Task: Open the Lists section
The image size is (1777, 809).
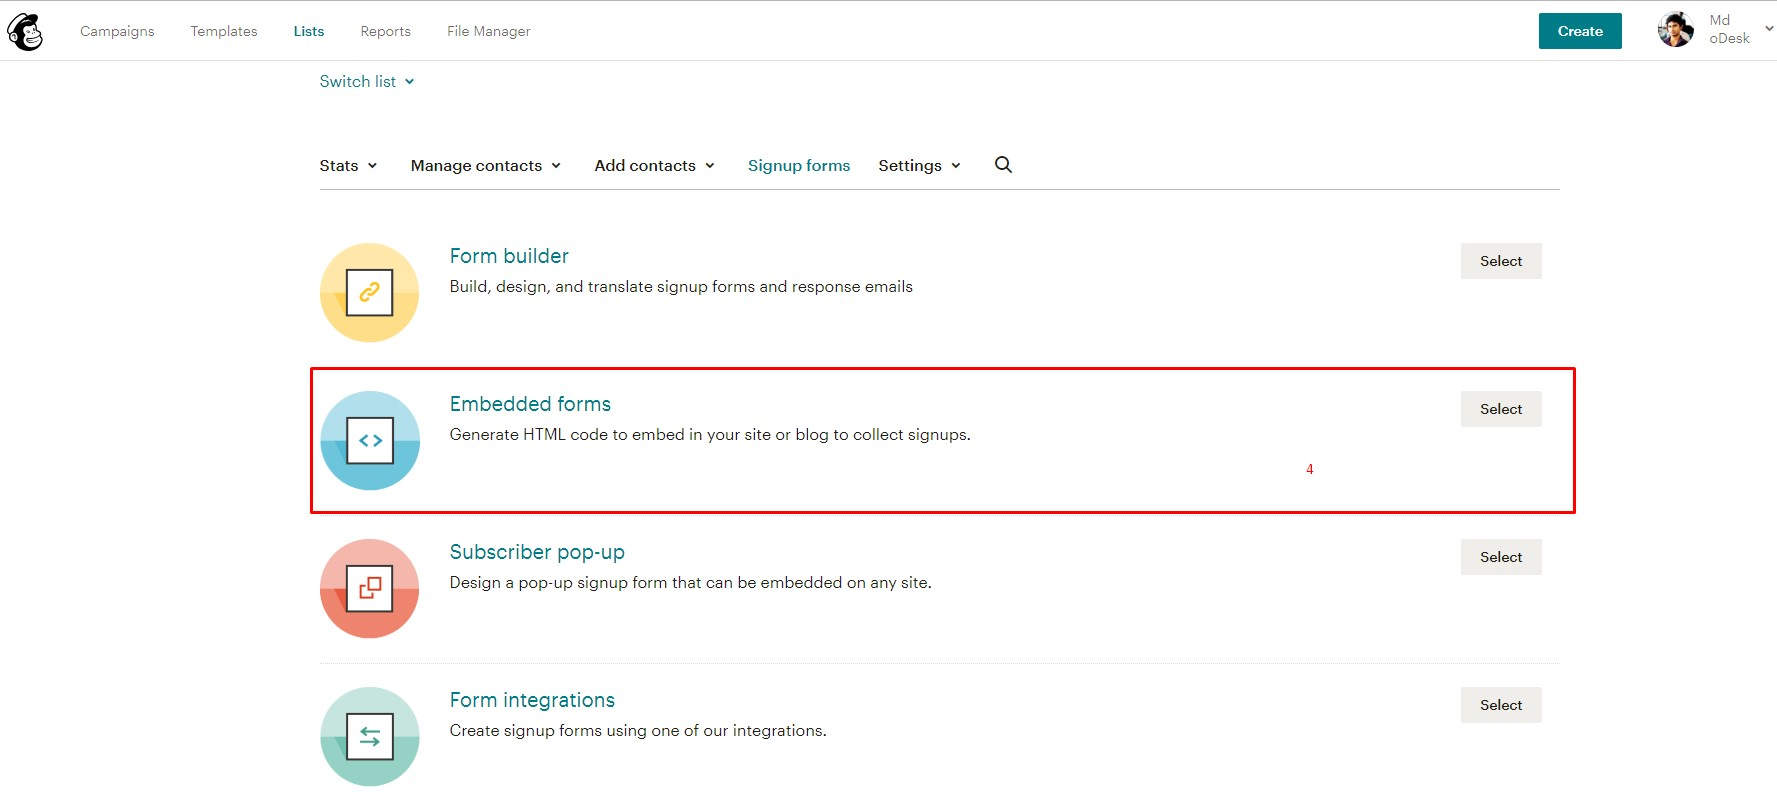Action: (309, 31)
